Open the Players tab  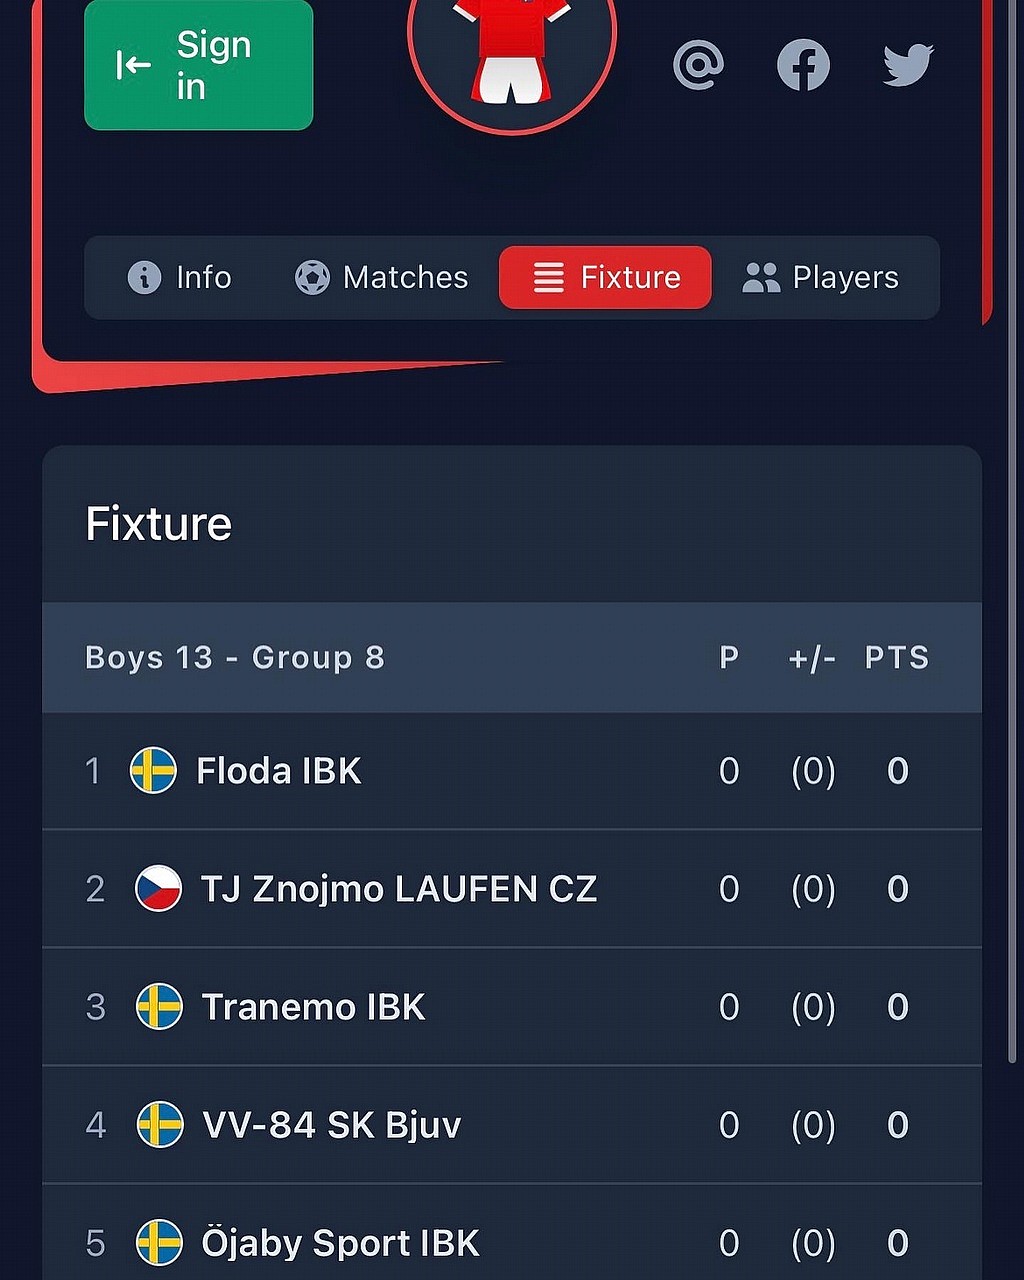820,277
